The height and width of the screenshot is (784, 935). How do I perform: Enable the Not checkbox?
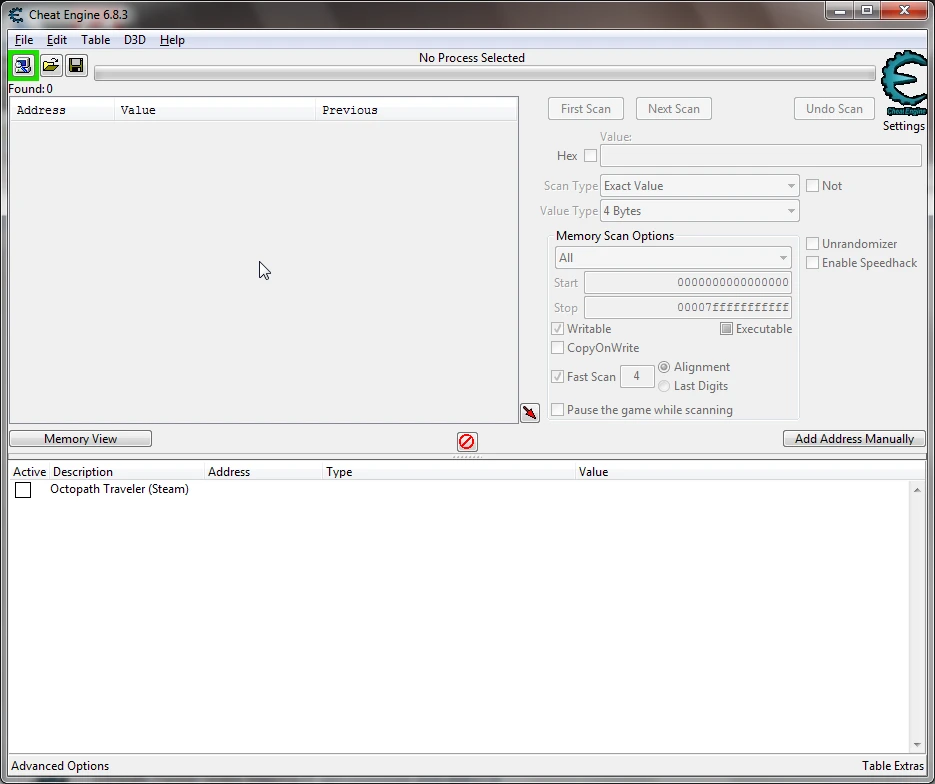(813, 185)
